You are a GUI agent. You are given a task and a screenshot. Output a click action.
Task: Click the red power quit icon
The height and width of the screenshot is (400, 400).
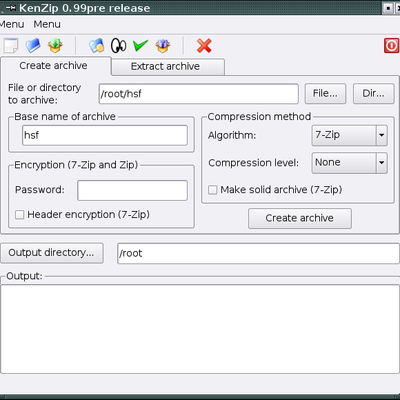391,46
